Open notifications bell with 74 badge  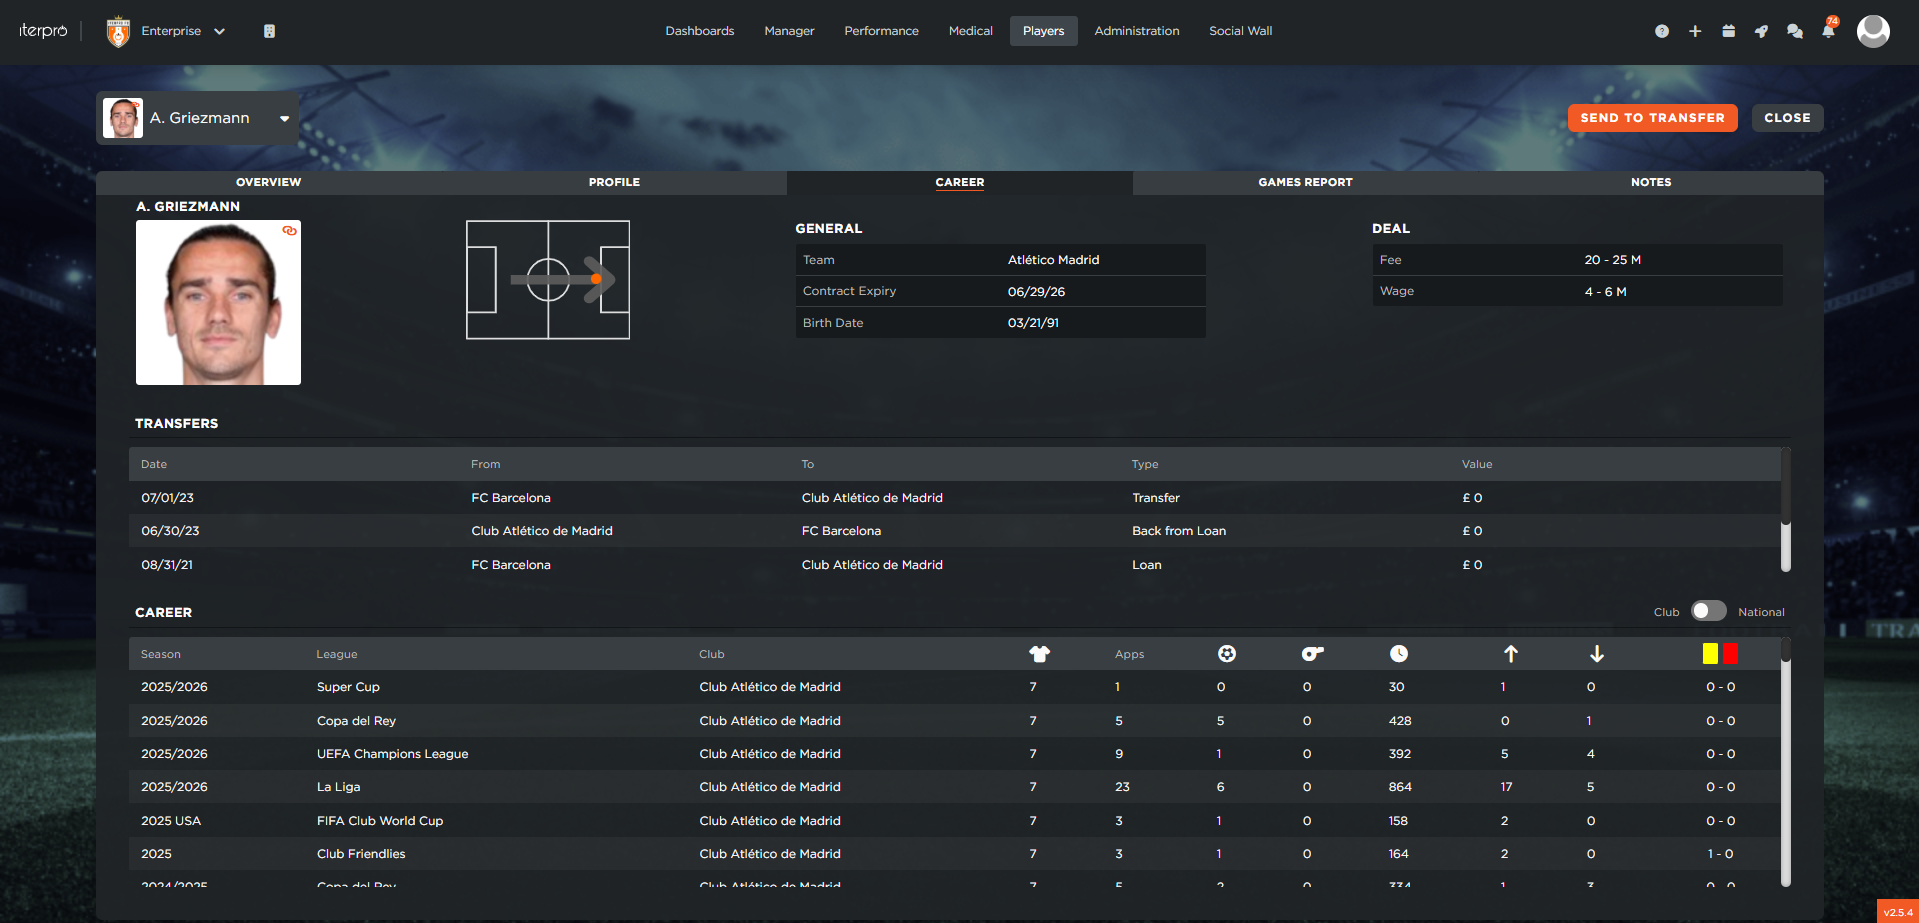1828,31
